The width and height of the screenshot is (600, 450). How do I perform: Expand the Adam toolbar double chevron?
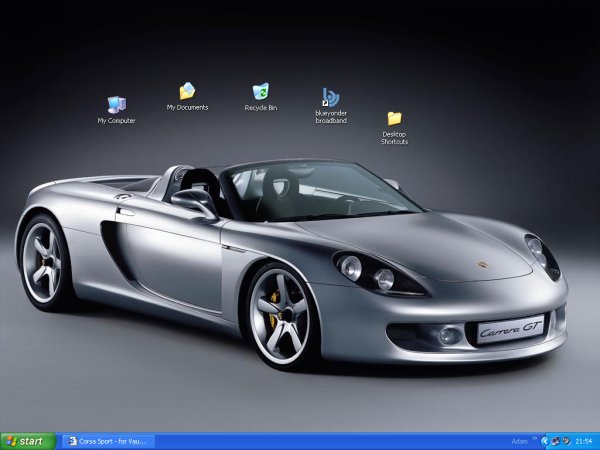click(535, 437)
